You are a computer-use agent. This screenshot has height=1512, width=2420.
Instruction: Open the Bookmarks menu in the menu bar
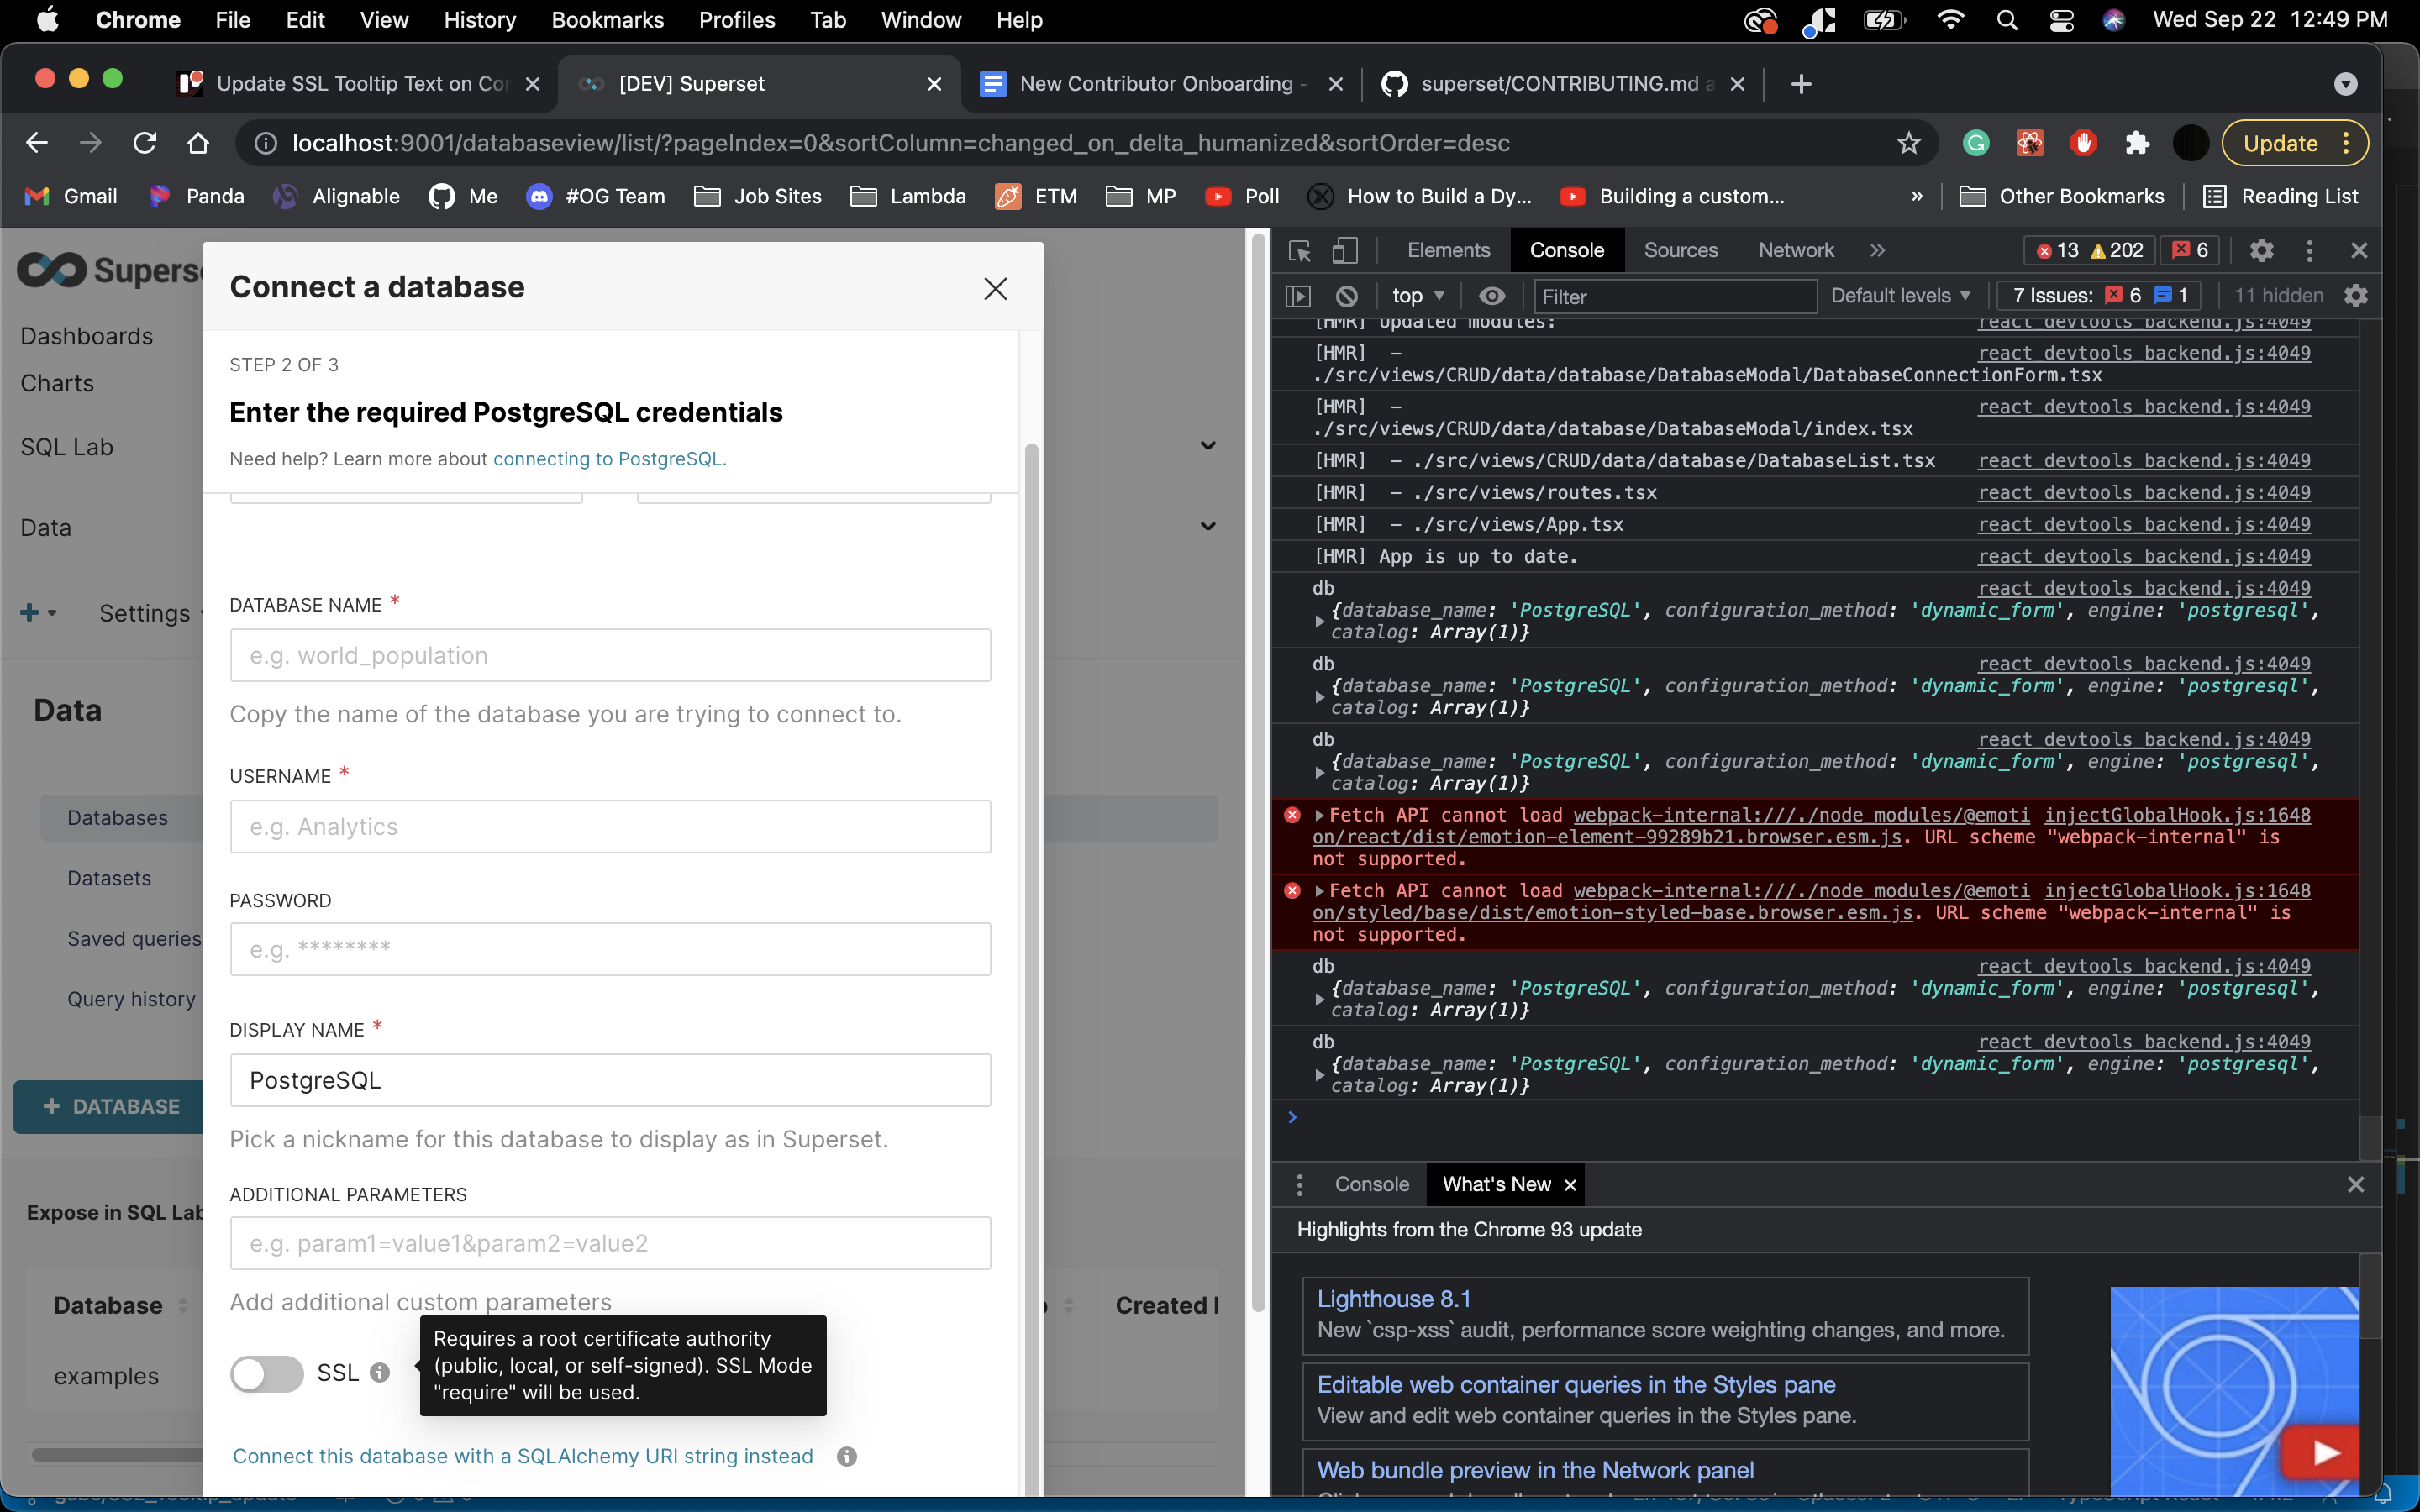click(x=607, y=20)
